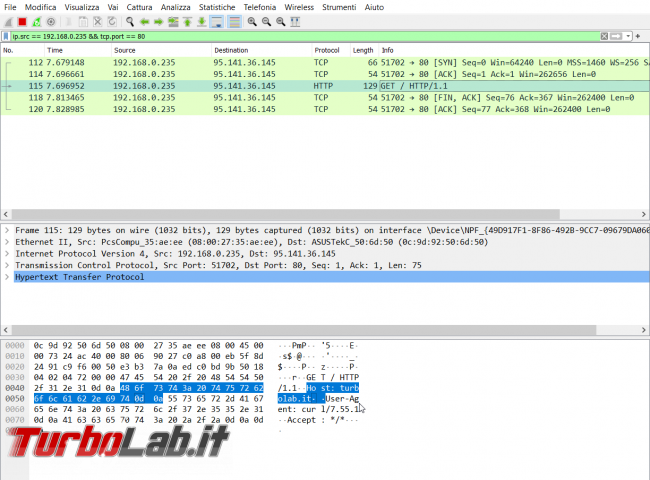Zoom in on packet text

(252, 22)
